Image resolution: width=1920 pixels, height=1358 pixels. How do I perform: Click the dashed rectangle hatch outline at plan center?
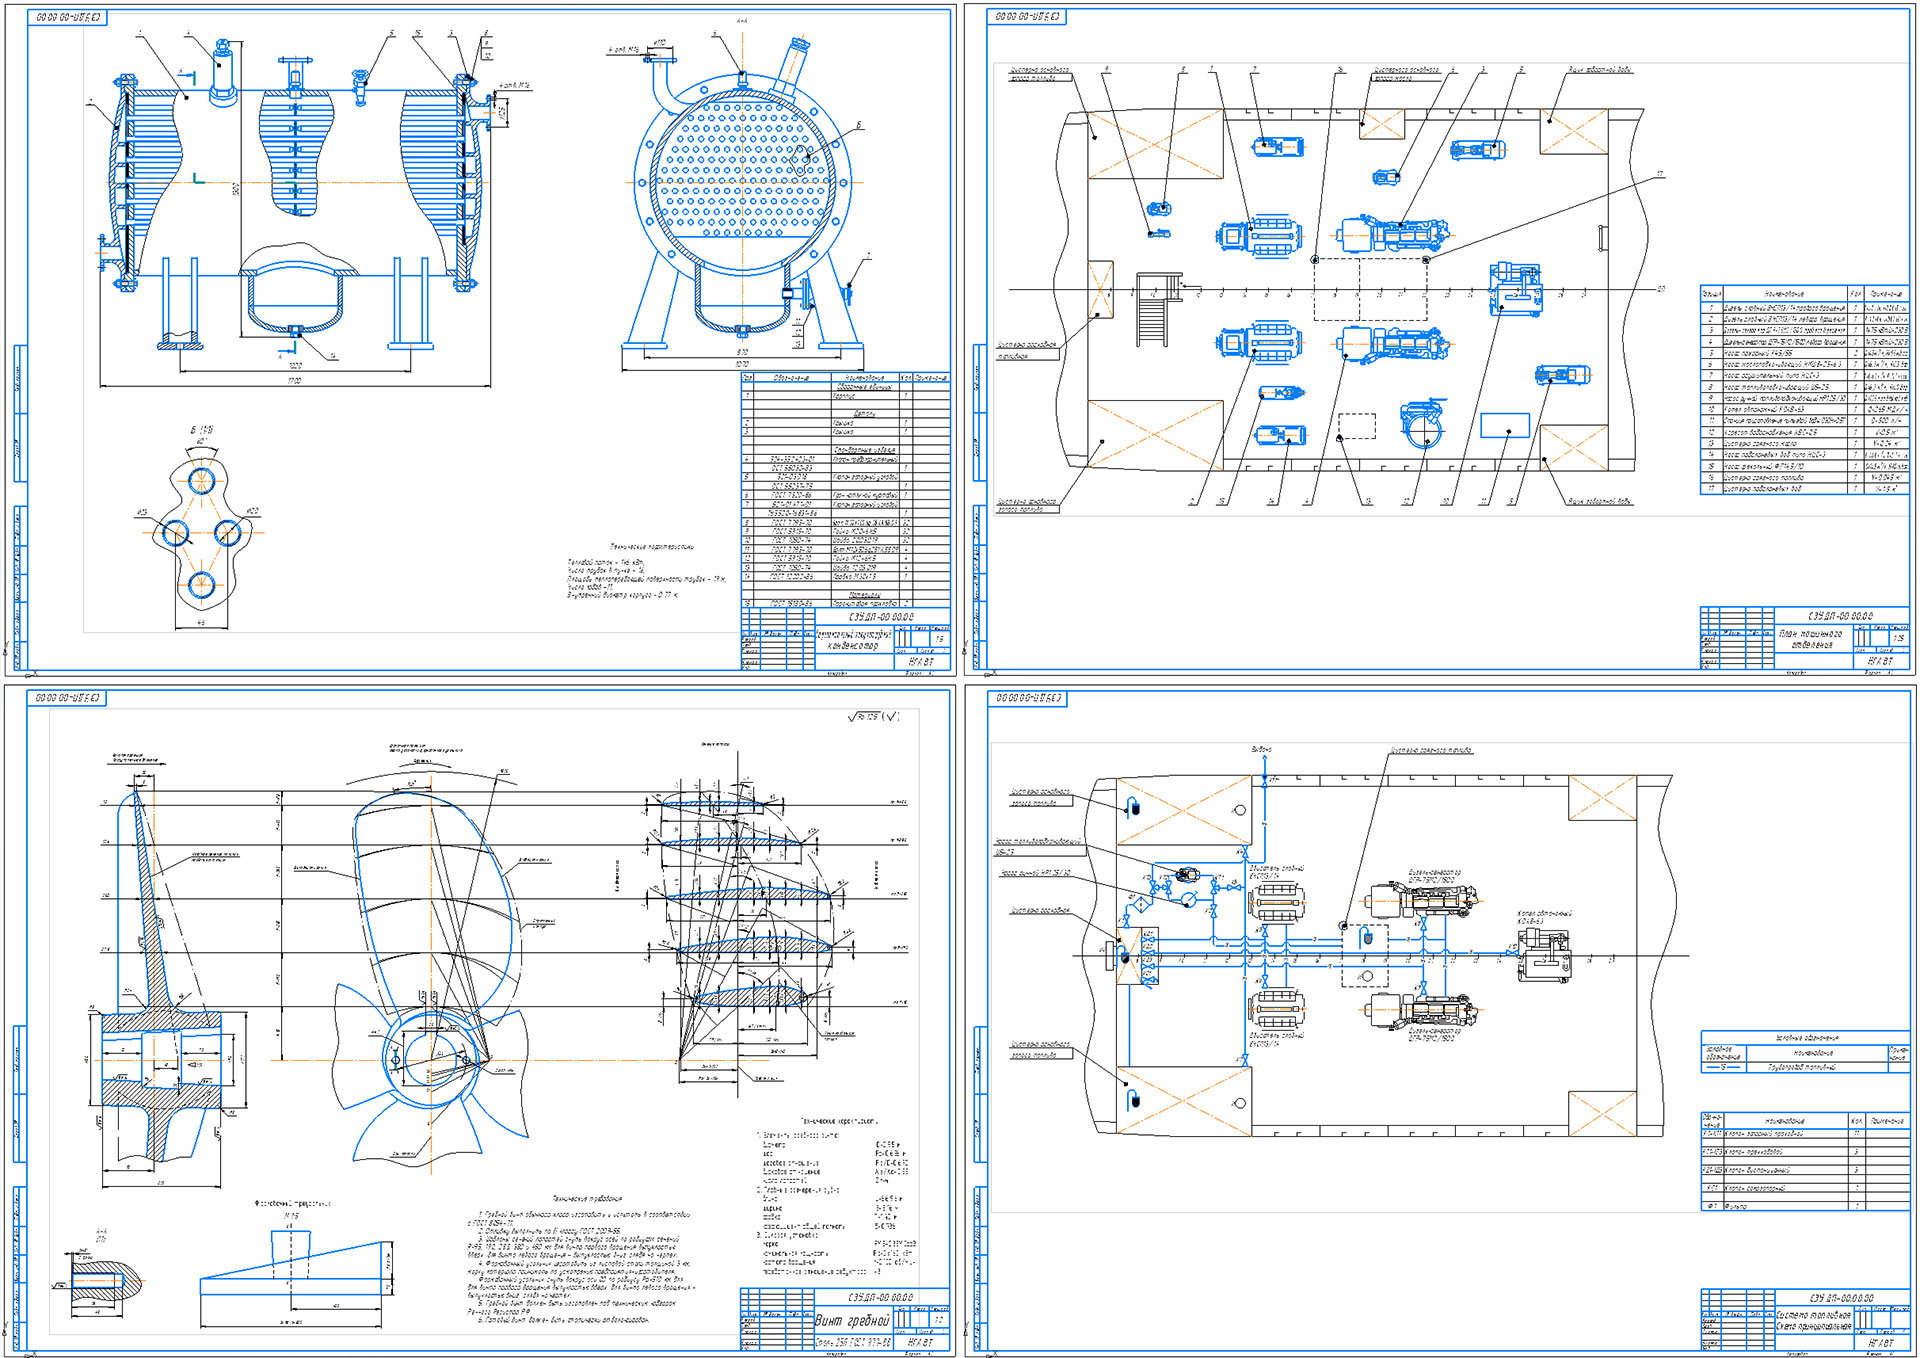coord(1370,289)
